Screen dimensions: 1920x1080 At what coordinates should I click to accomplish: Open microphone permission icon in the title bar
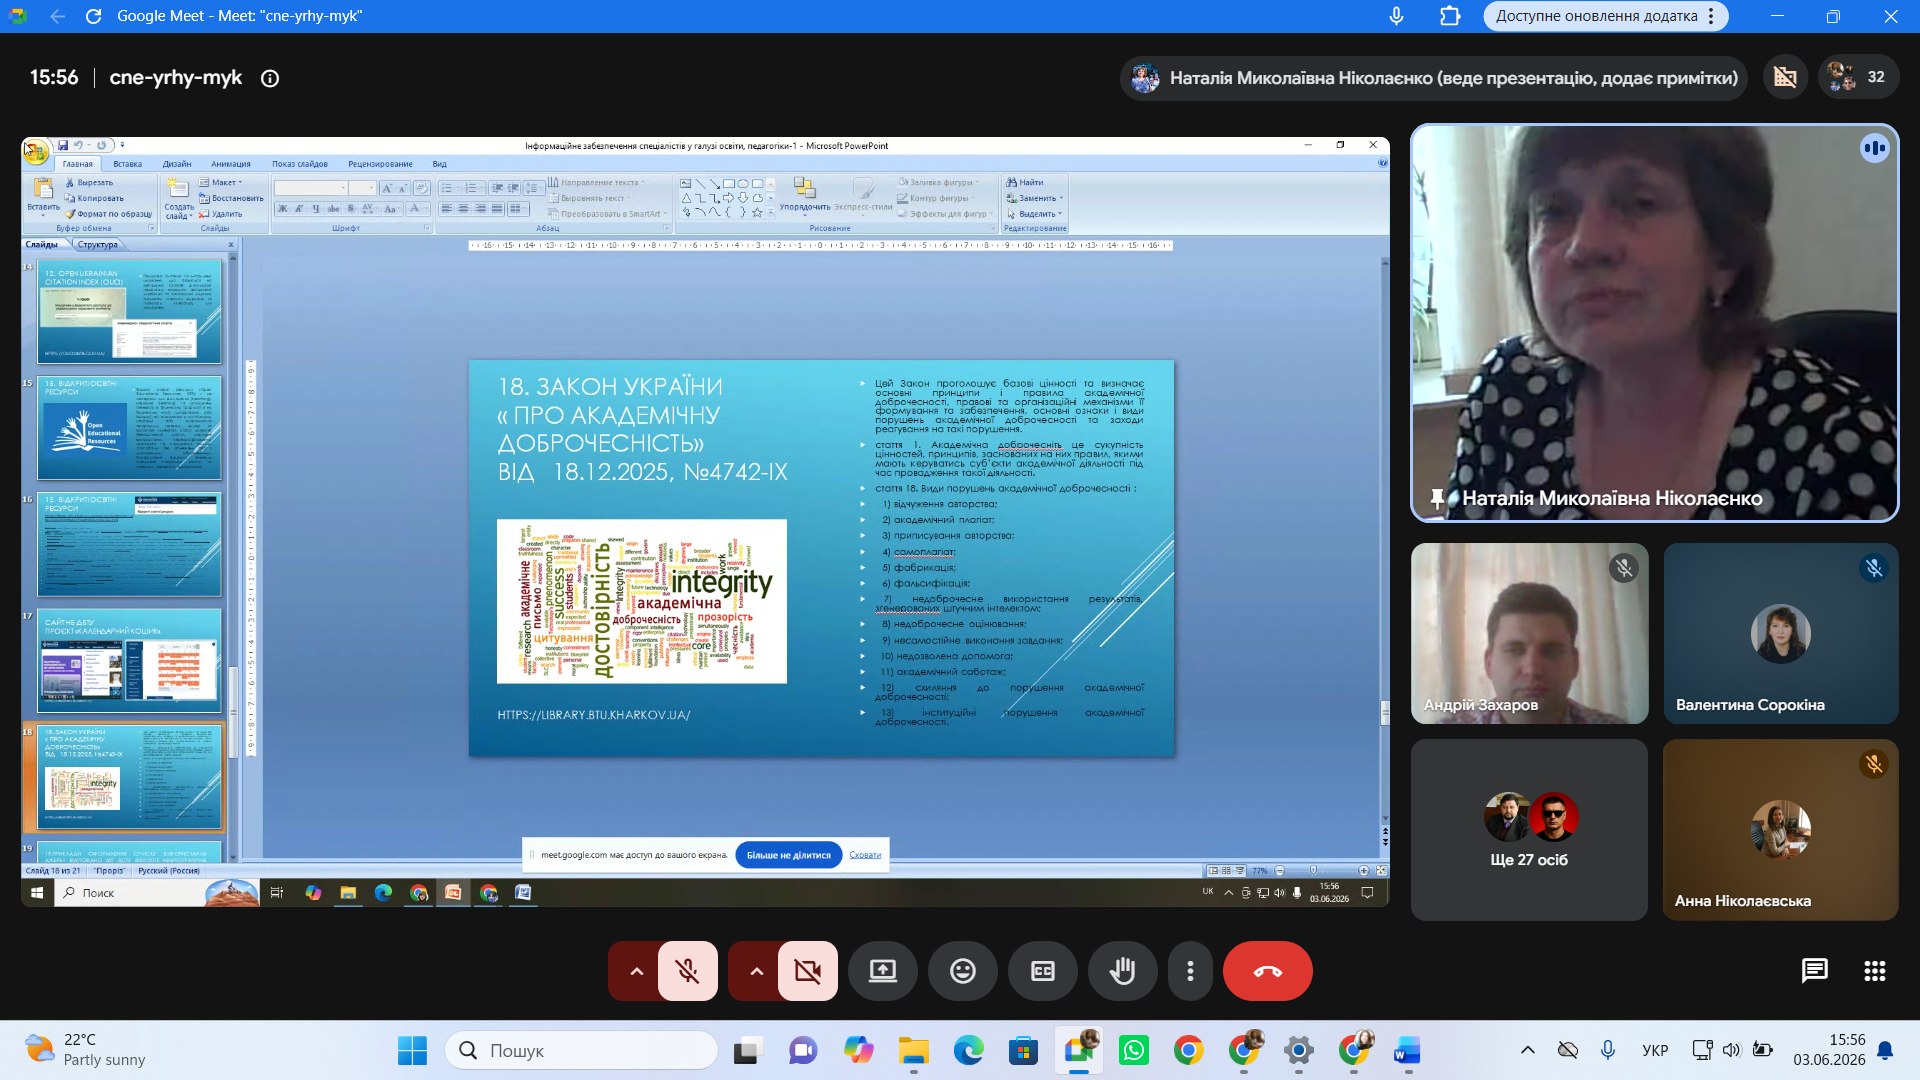tap(1397, 16)
